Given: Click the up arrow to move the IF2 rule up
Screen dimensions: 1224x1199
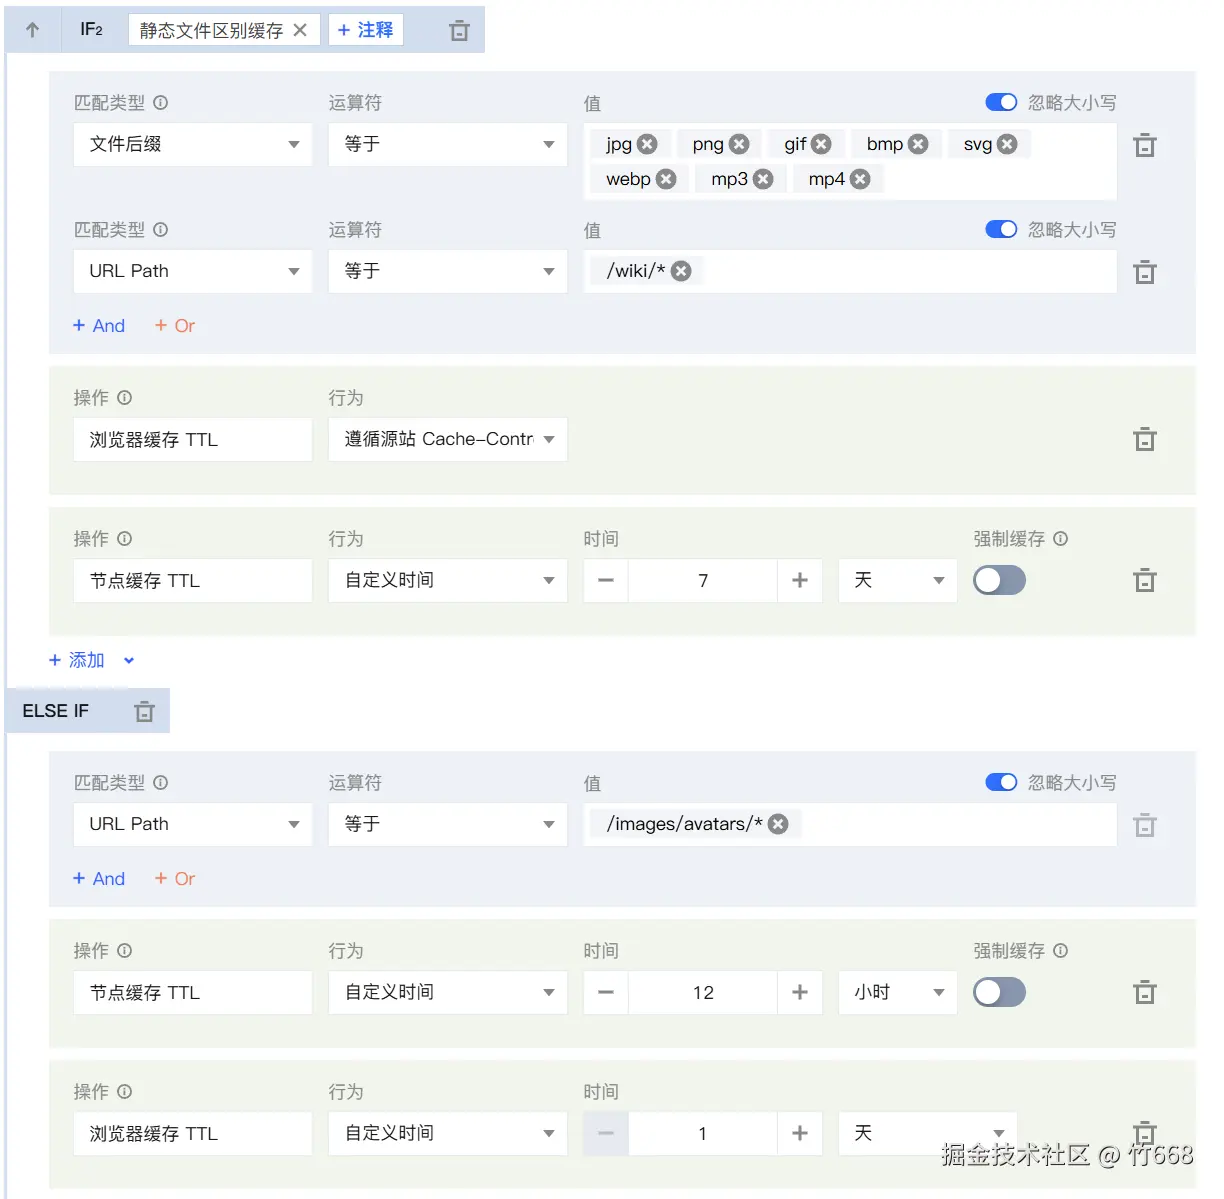Looking at the screenshot, I should [x=32, y=30].
